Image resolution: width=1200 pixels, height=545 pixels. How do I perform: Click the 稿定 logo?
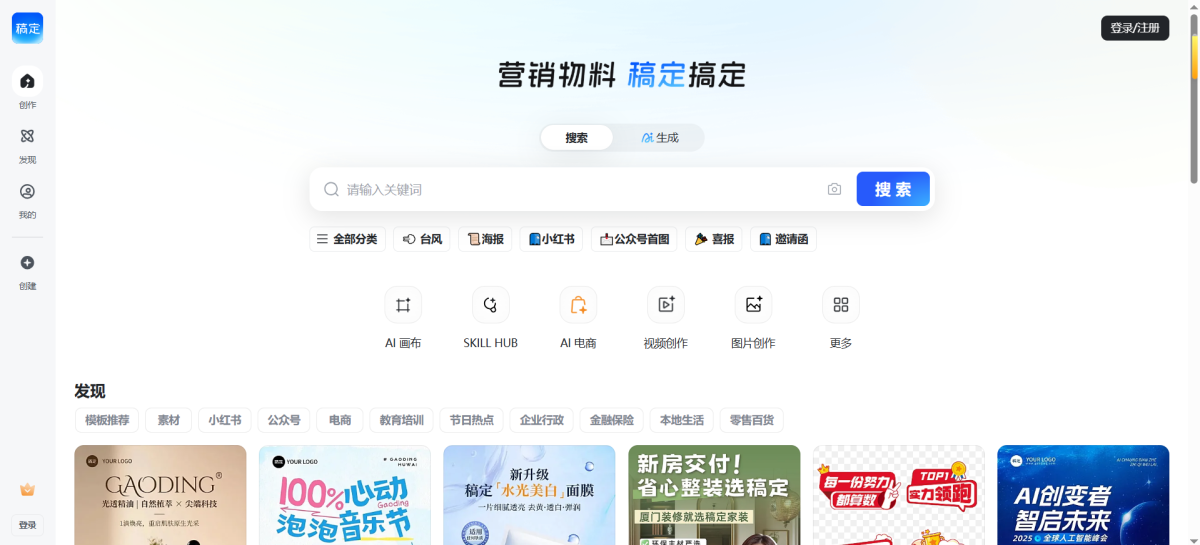pos(27,28)
